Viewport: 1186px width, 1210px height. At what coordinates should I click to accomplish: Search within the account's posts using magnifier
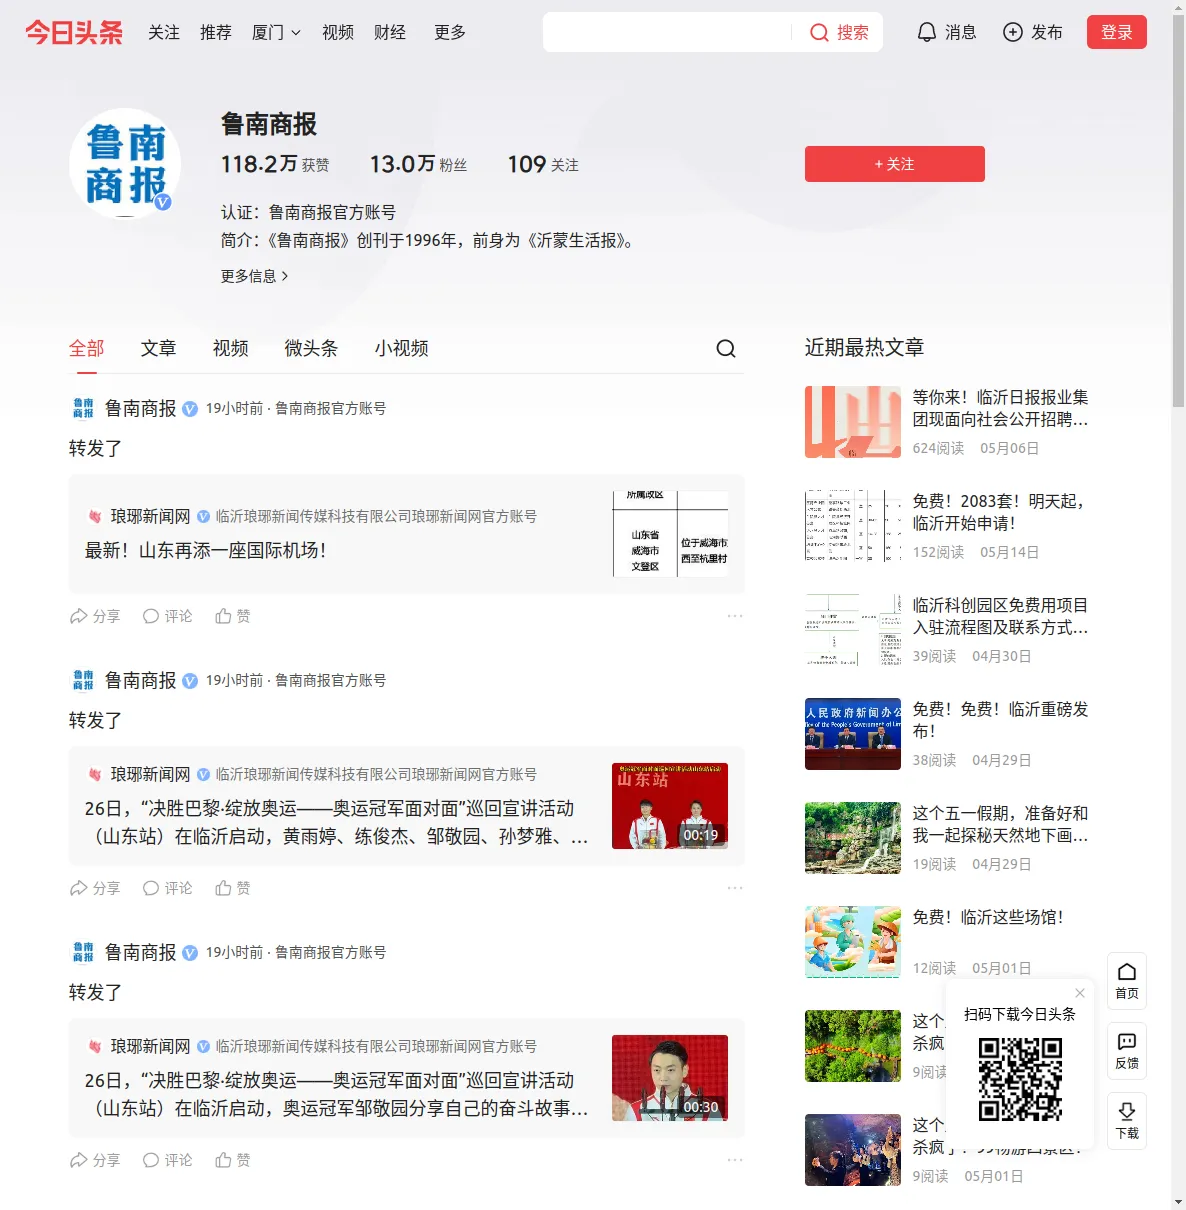[726, 348]
